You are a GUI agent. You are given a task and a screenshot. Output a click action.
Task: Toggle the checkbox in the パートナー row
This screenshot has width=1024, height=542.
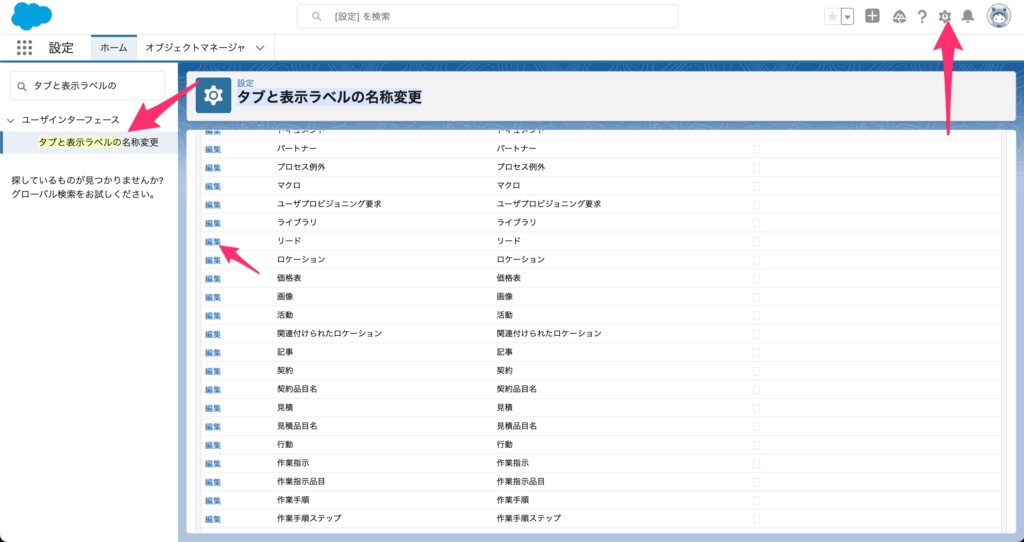point(756,149)
